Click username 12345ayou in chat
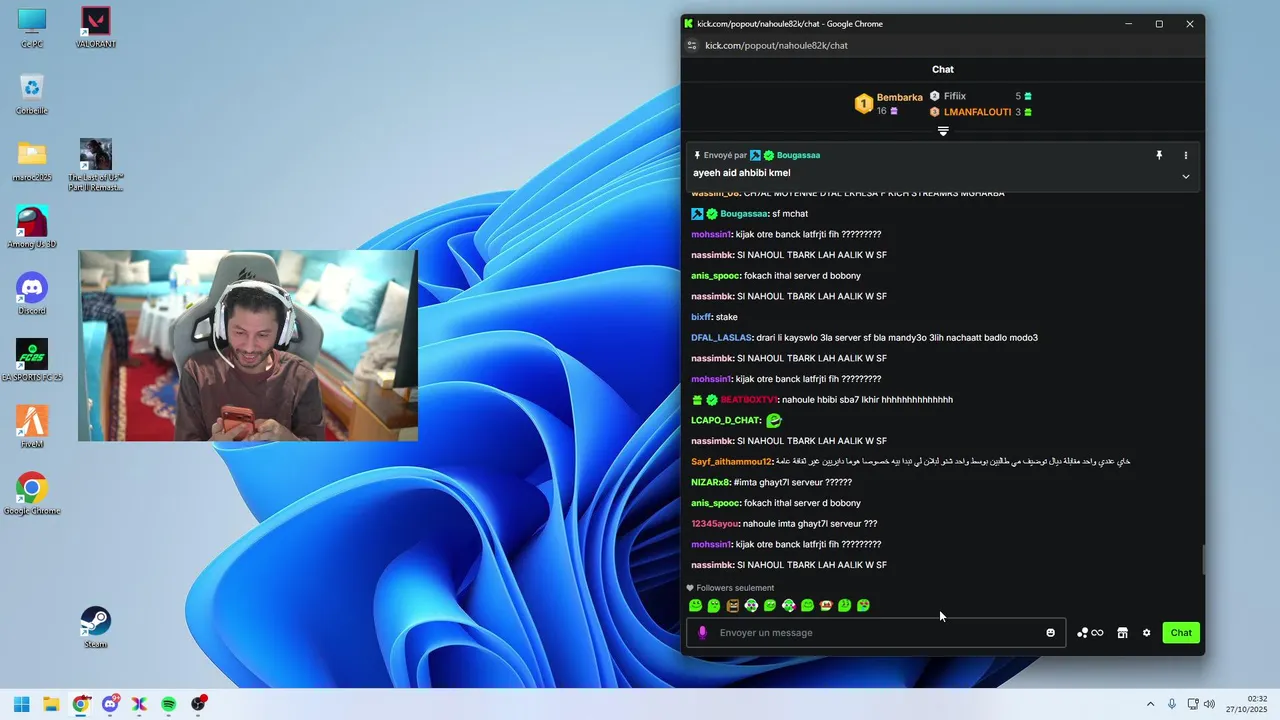This screenshot has width=1280, height=720. click(x=715, y=524)
